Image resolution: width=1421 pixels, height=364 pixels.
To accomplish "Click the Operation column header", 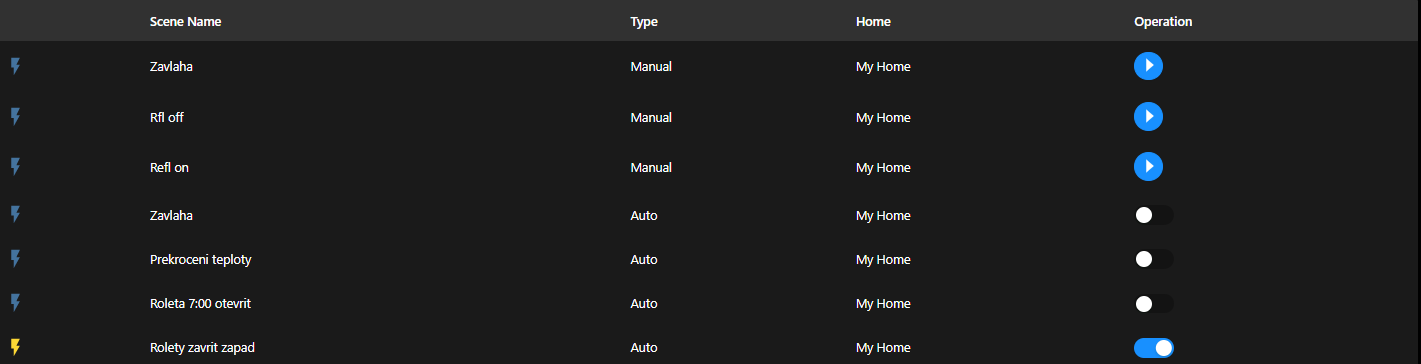I will pyautogui.click(x=1163, y=21).
